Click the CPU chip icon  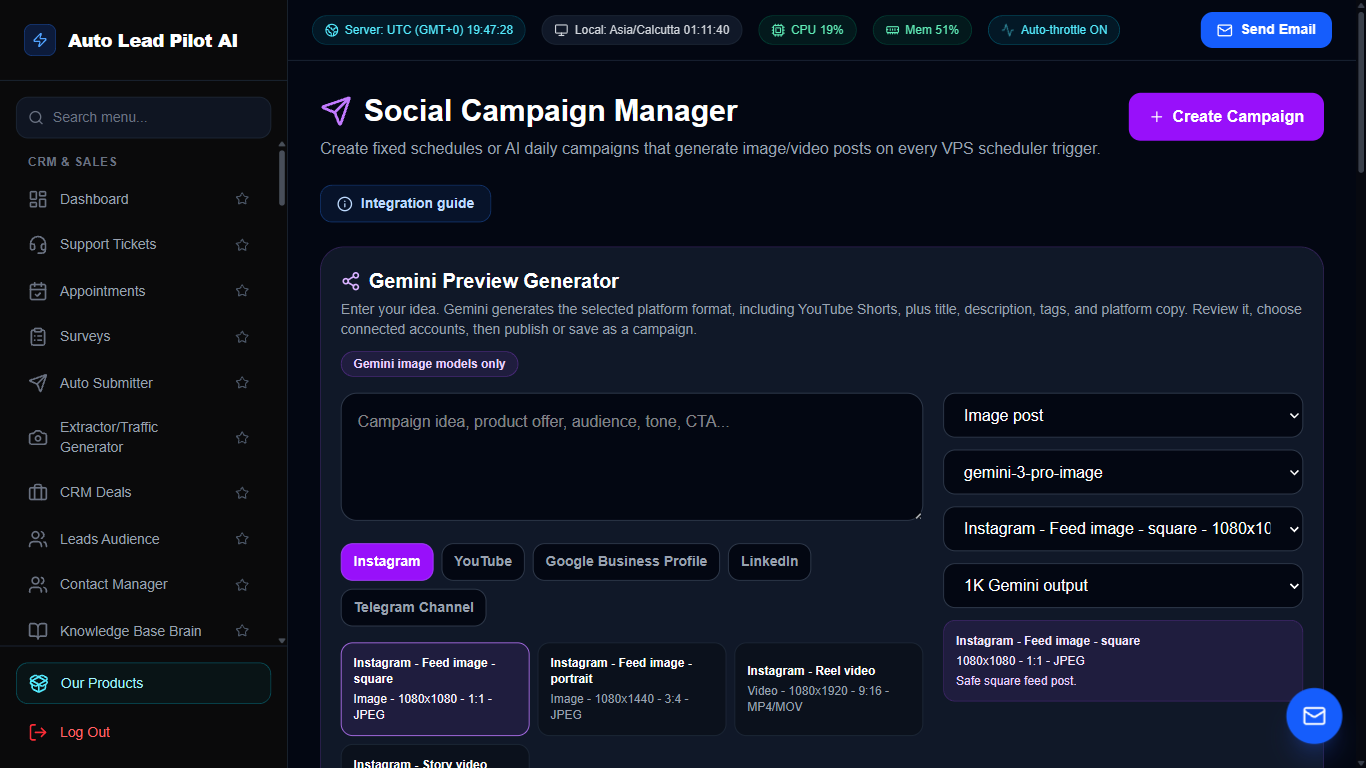pyautogui.click(x=778, y=30)
